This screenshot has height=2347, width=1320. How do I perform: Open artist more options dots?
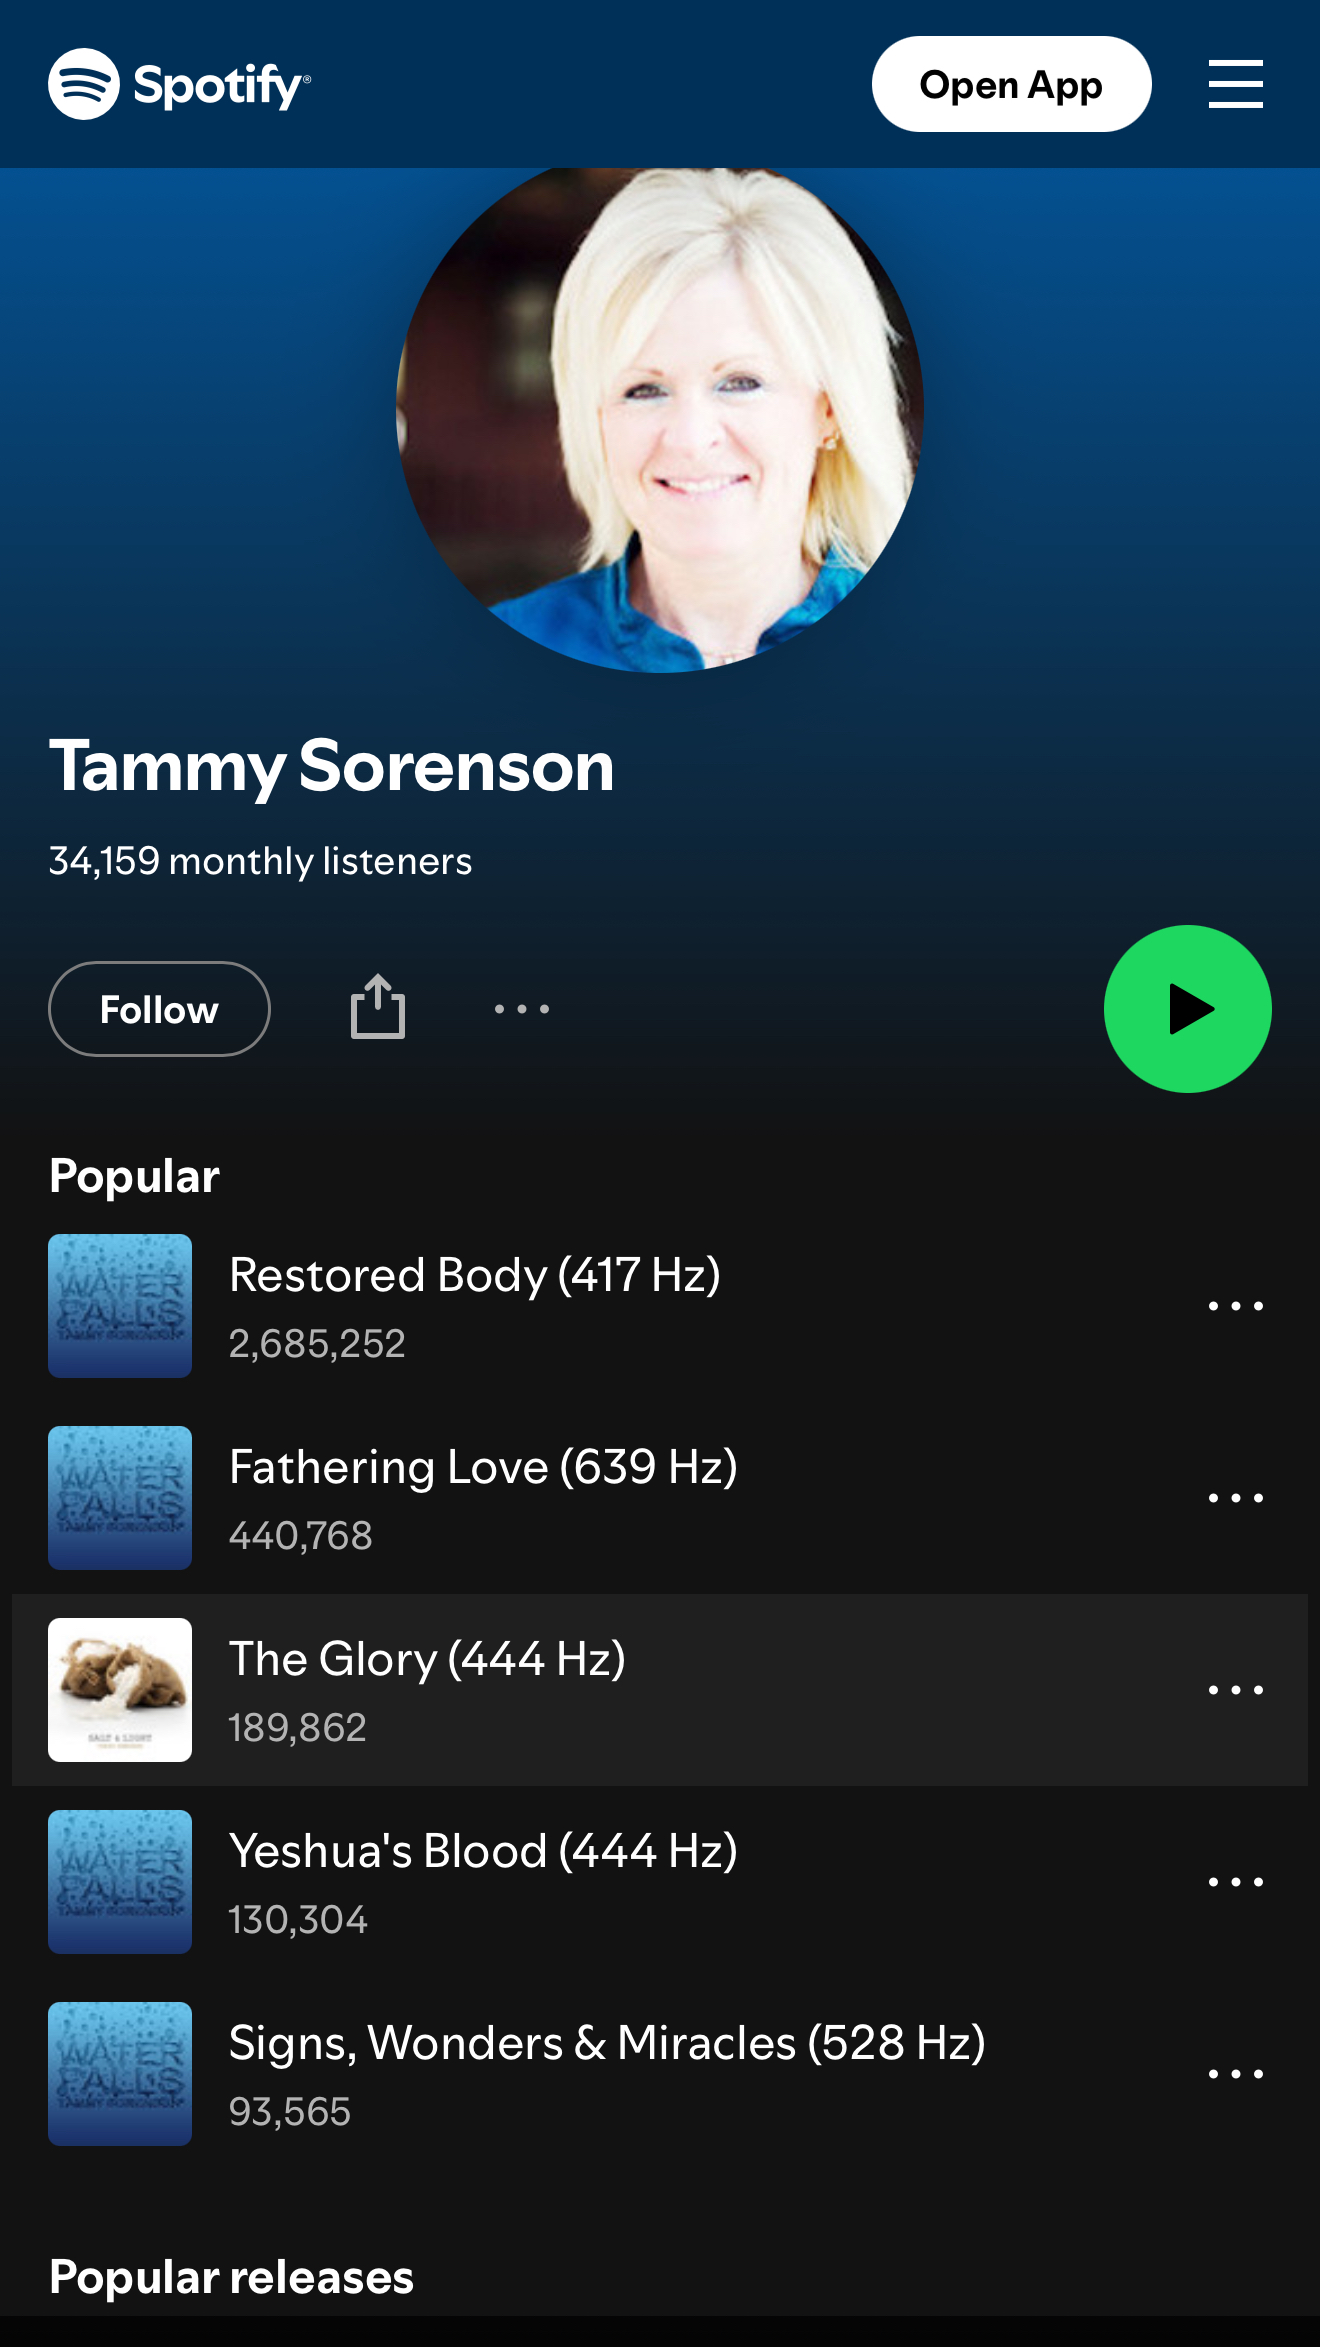522,1009
